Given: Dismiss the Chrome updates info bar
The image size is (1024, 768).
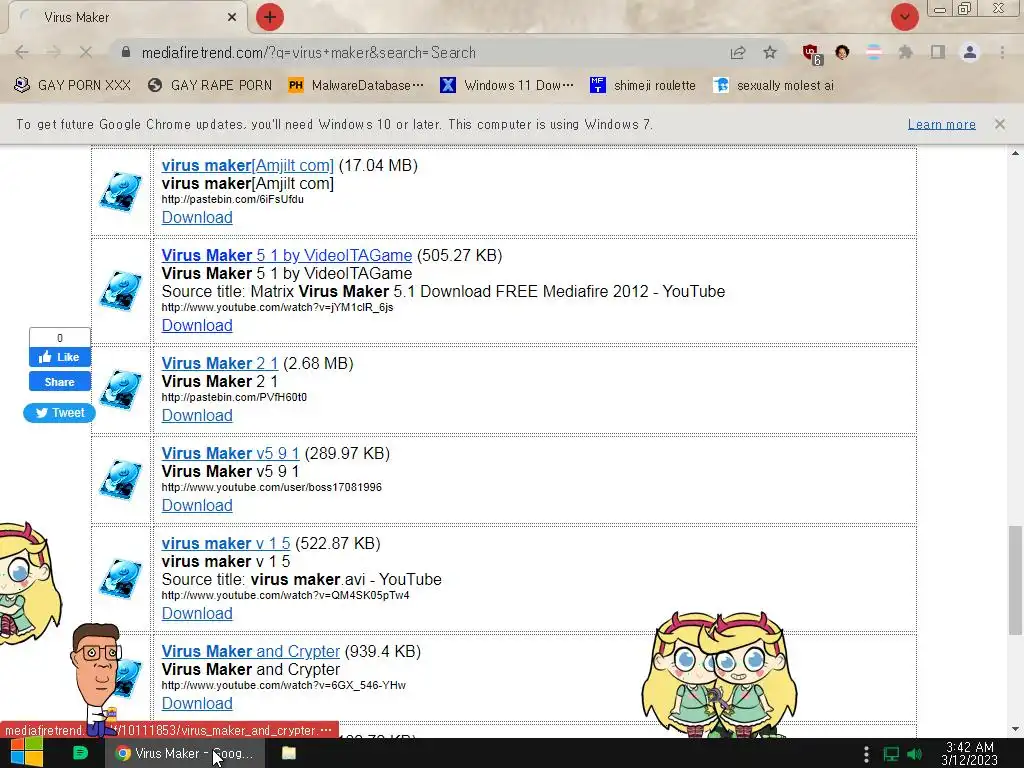Looking at the screenshot, I should [x=999, y=124].
